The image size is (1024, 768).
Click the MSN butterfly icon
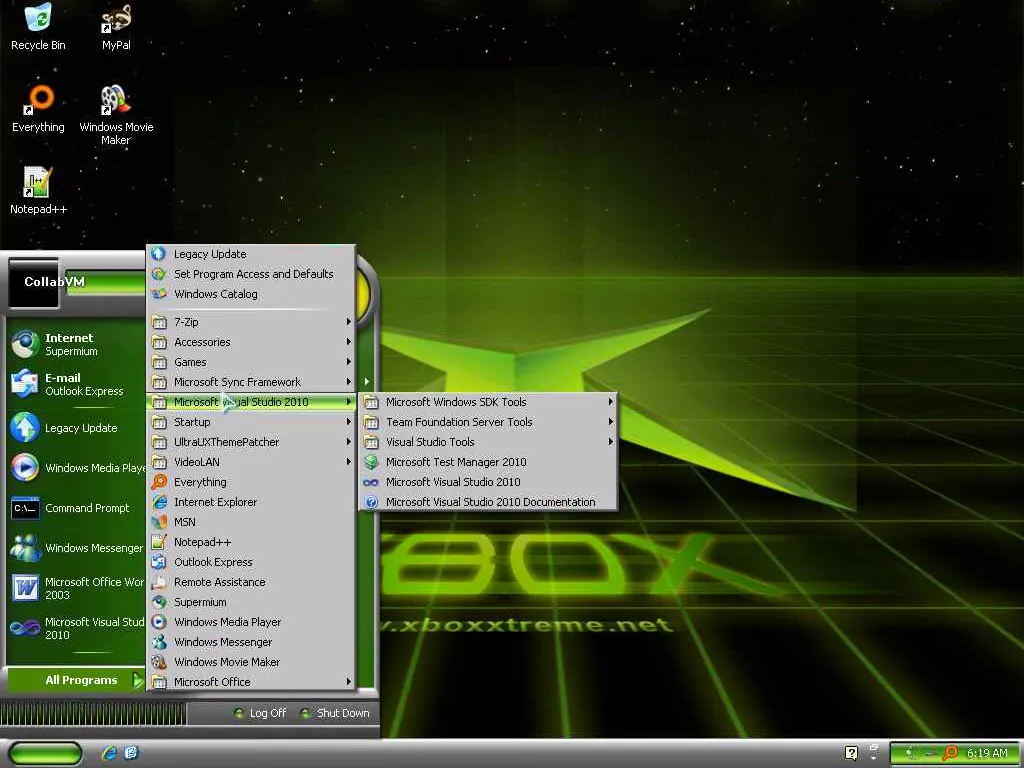click(159, 522)
